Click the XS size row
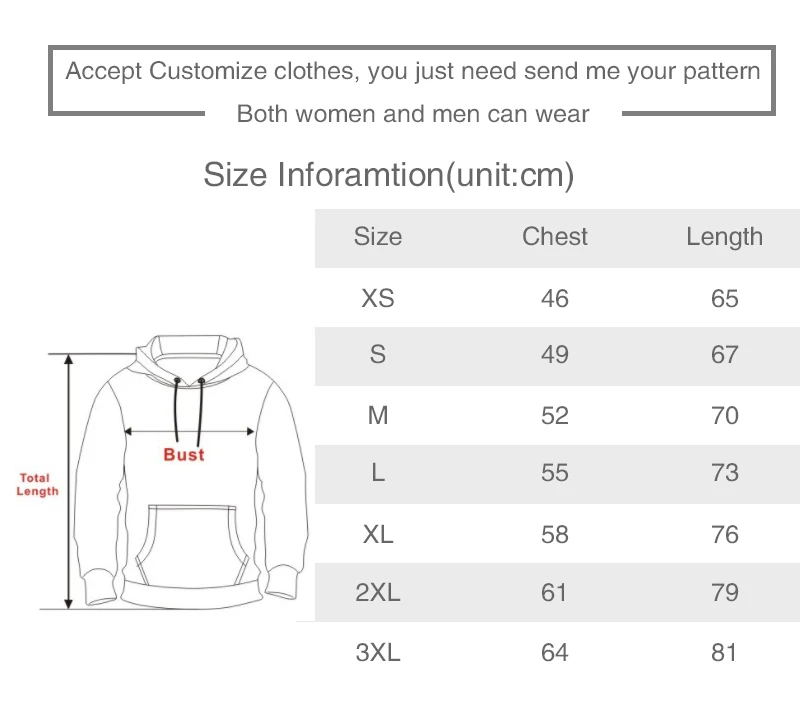Viewport: 800px width, 715px height. 557,298
